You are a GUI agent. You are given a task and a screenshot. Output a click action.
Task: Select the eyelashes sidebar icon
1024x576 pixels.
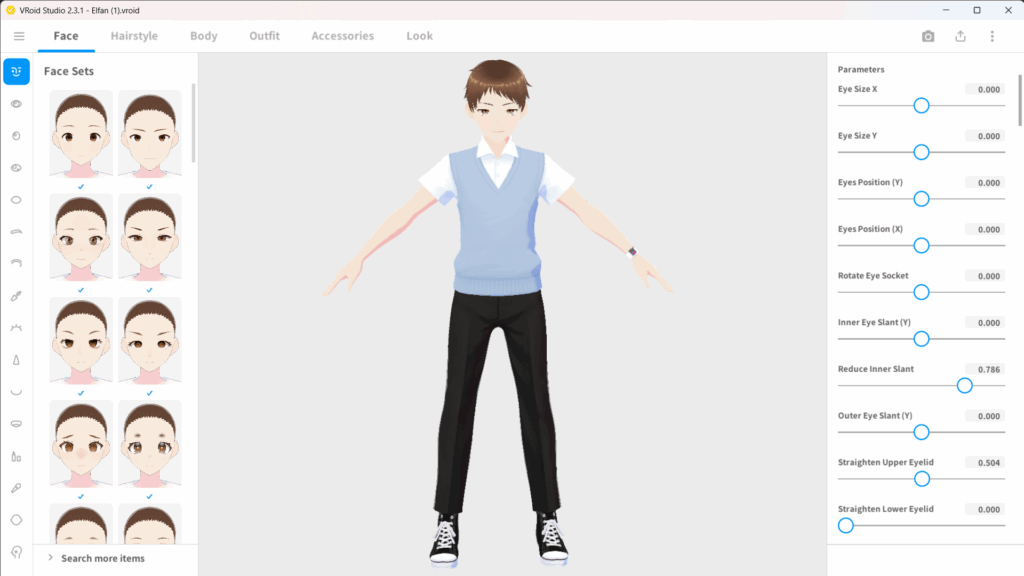(16, 328)
